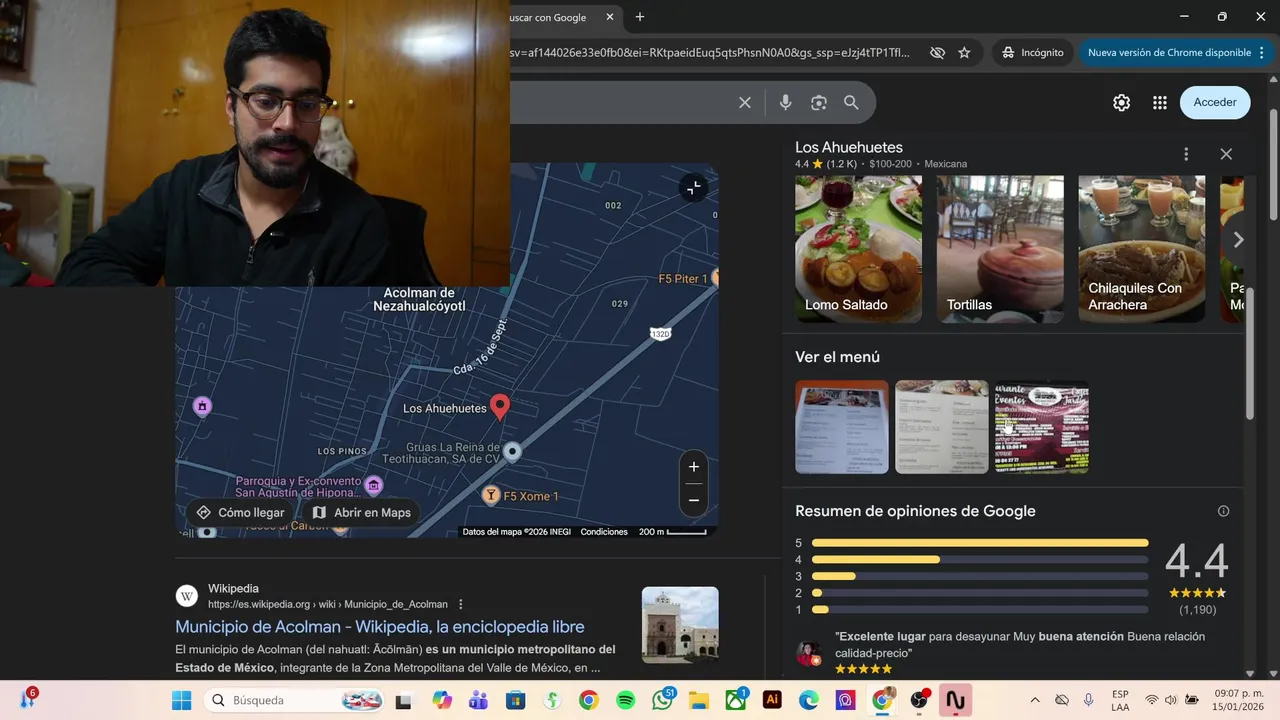Open the Google apps grid
The width and height of the screenshot is (1280, 720).
pyautogui.click(x=1160, y=102)
